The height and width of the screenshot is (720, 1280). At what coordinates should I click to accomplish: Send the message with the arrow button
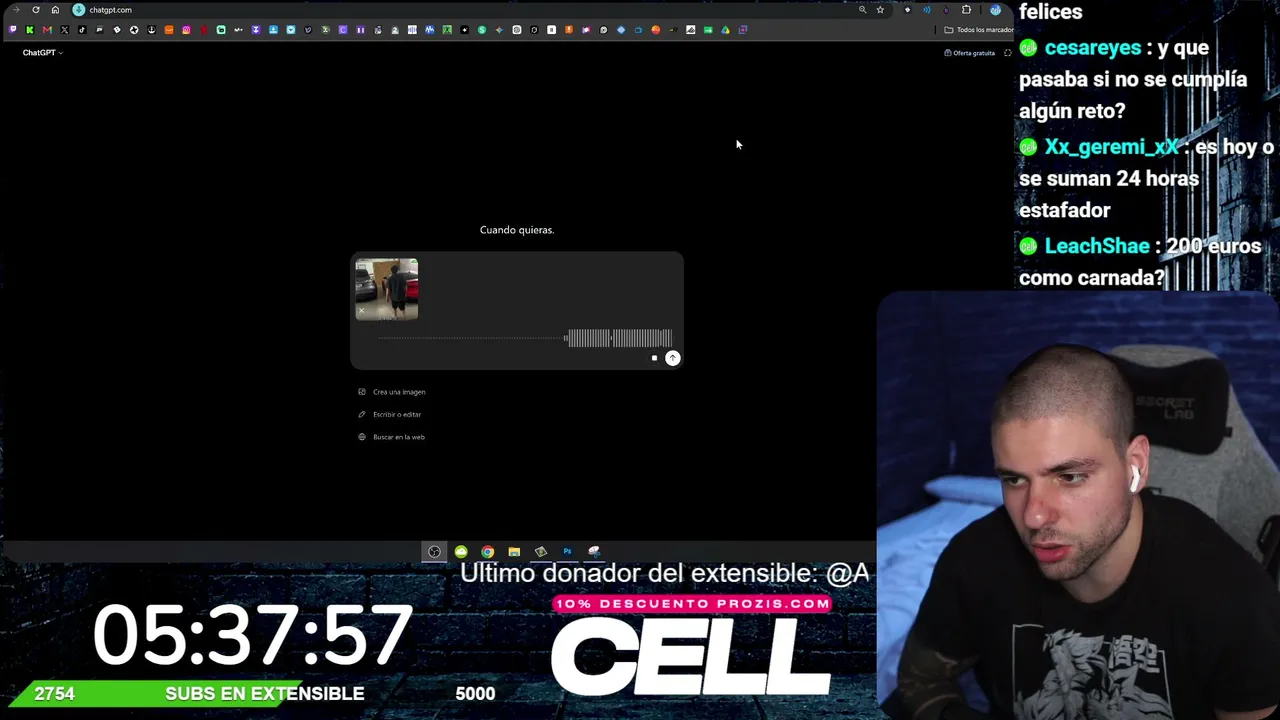tap(673, 358)
